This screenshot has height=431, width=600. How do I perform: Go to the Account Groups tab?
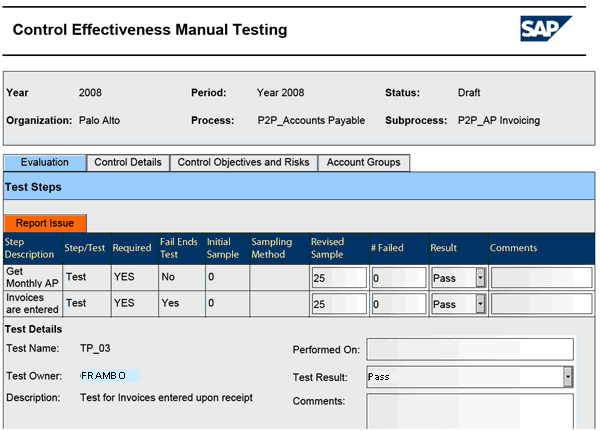pyautogui.click(x=363, y=162)
